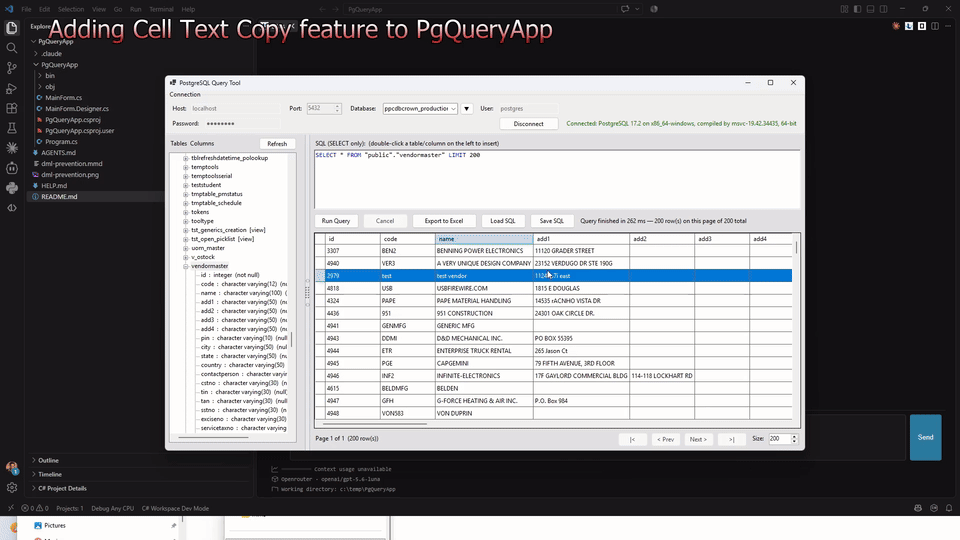The width and height of the screenshot is (960, 540).
Task: Expand the bin folder
Action: 50,75
